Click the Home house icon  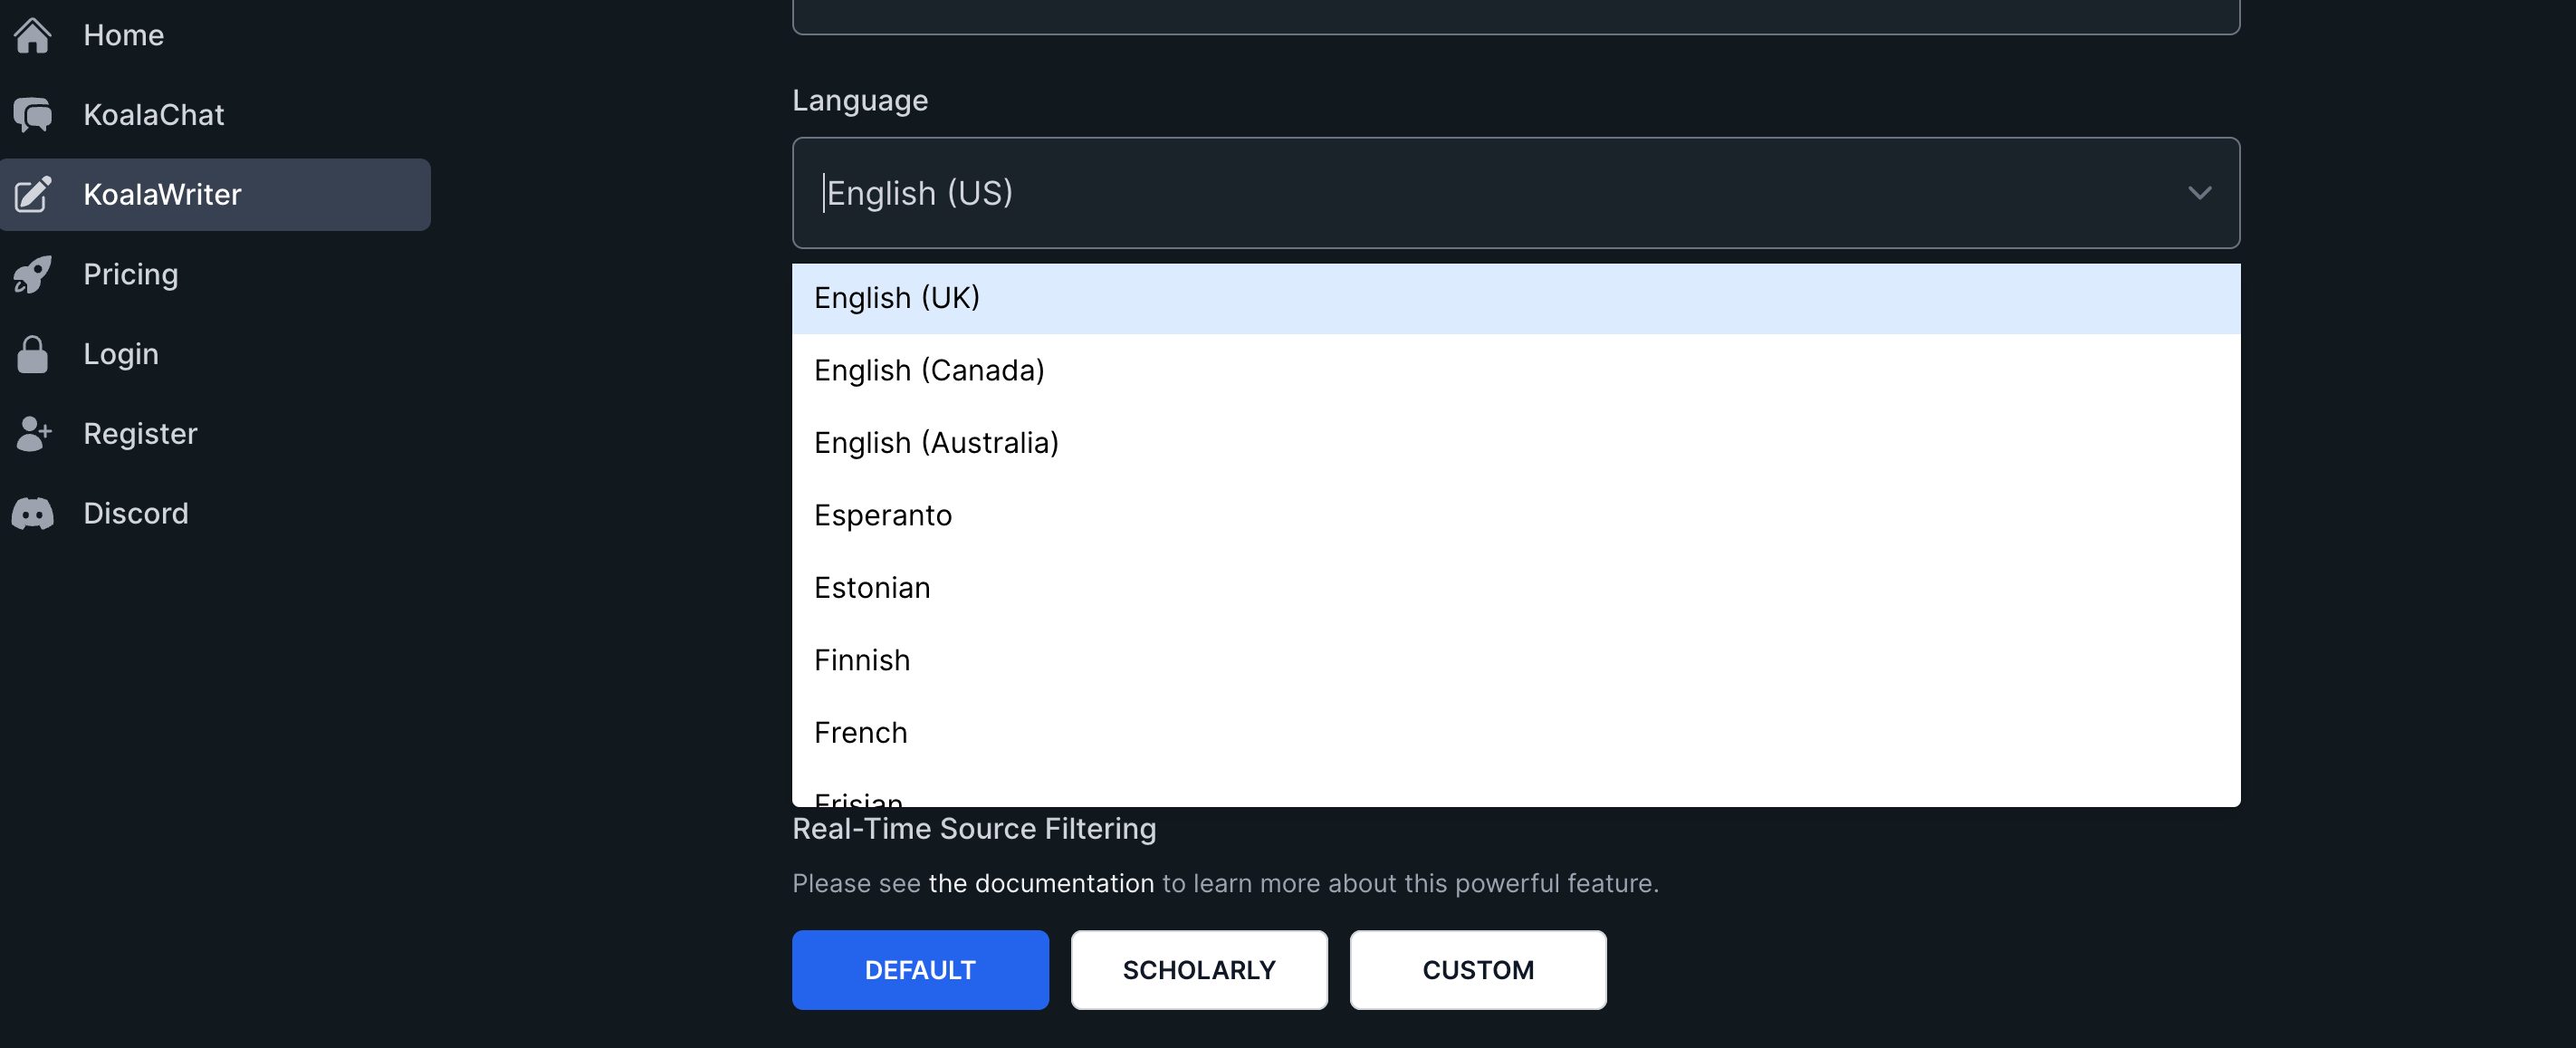[32, 35]
